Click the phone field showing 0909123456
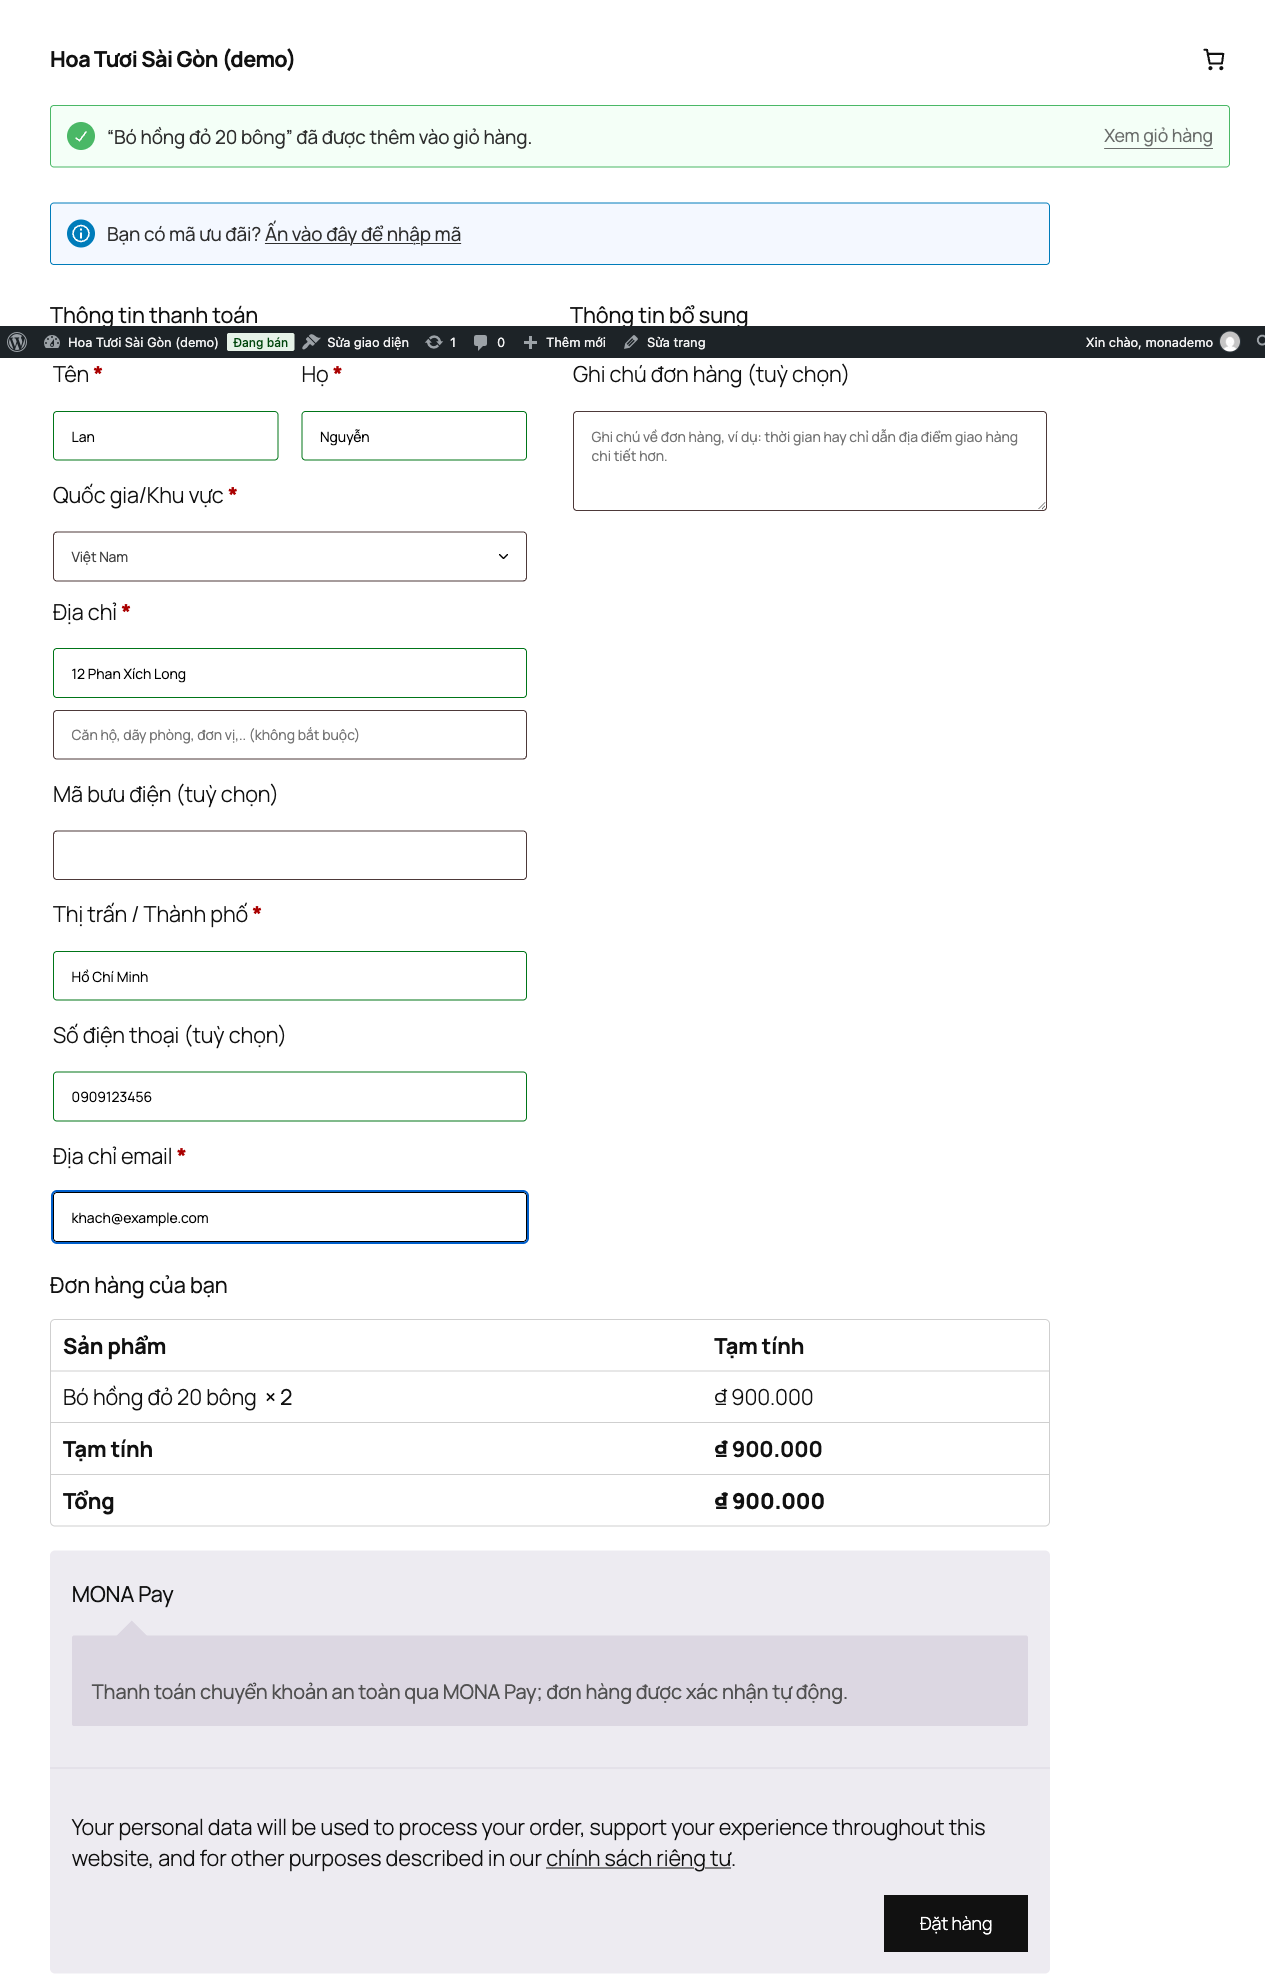Image resolution: width=1265 pixels, height=1978 pixels. click(290, 1097)
